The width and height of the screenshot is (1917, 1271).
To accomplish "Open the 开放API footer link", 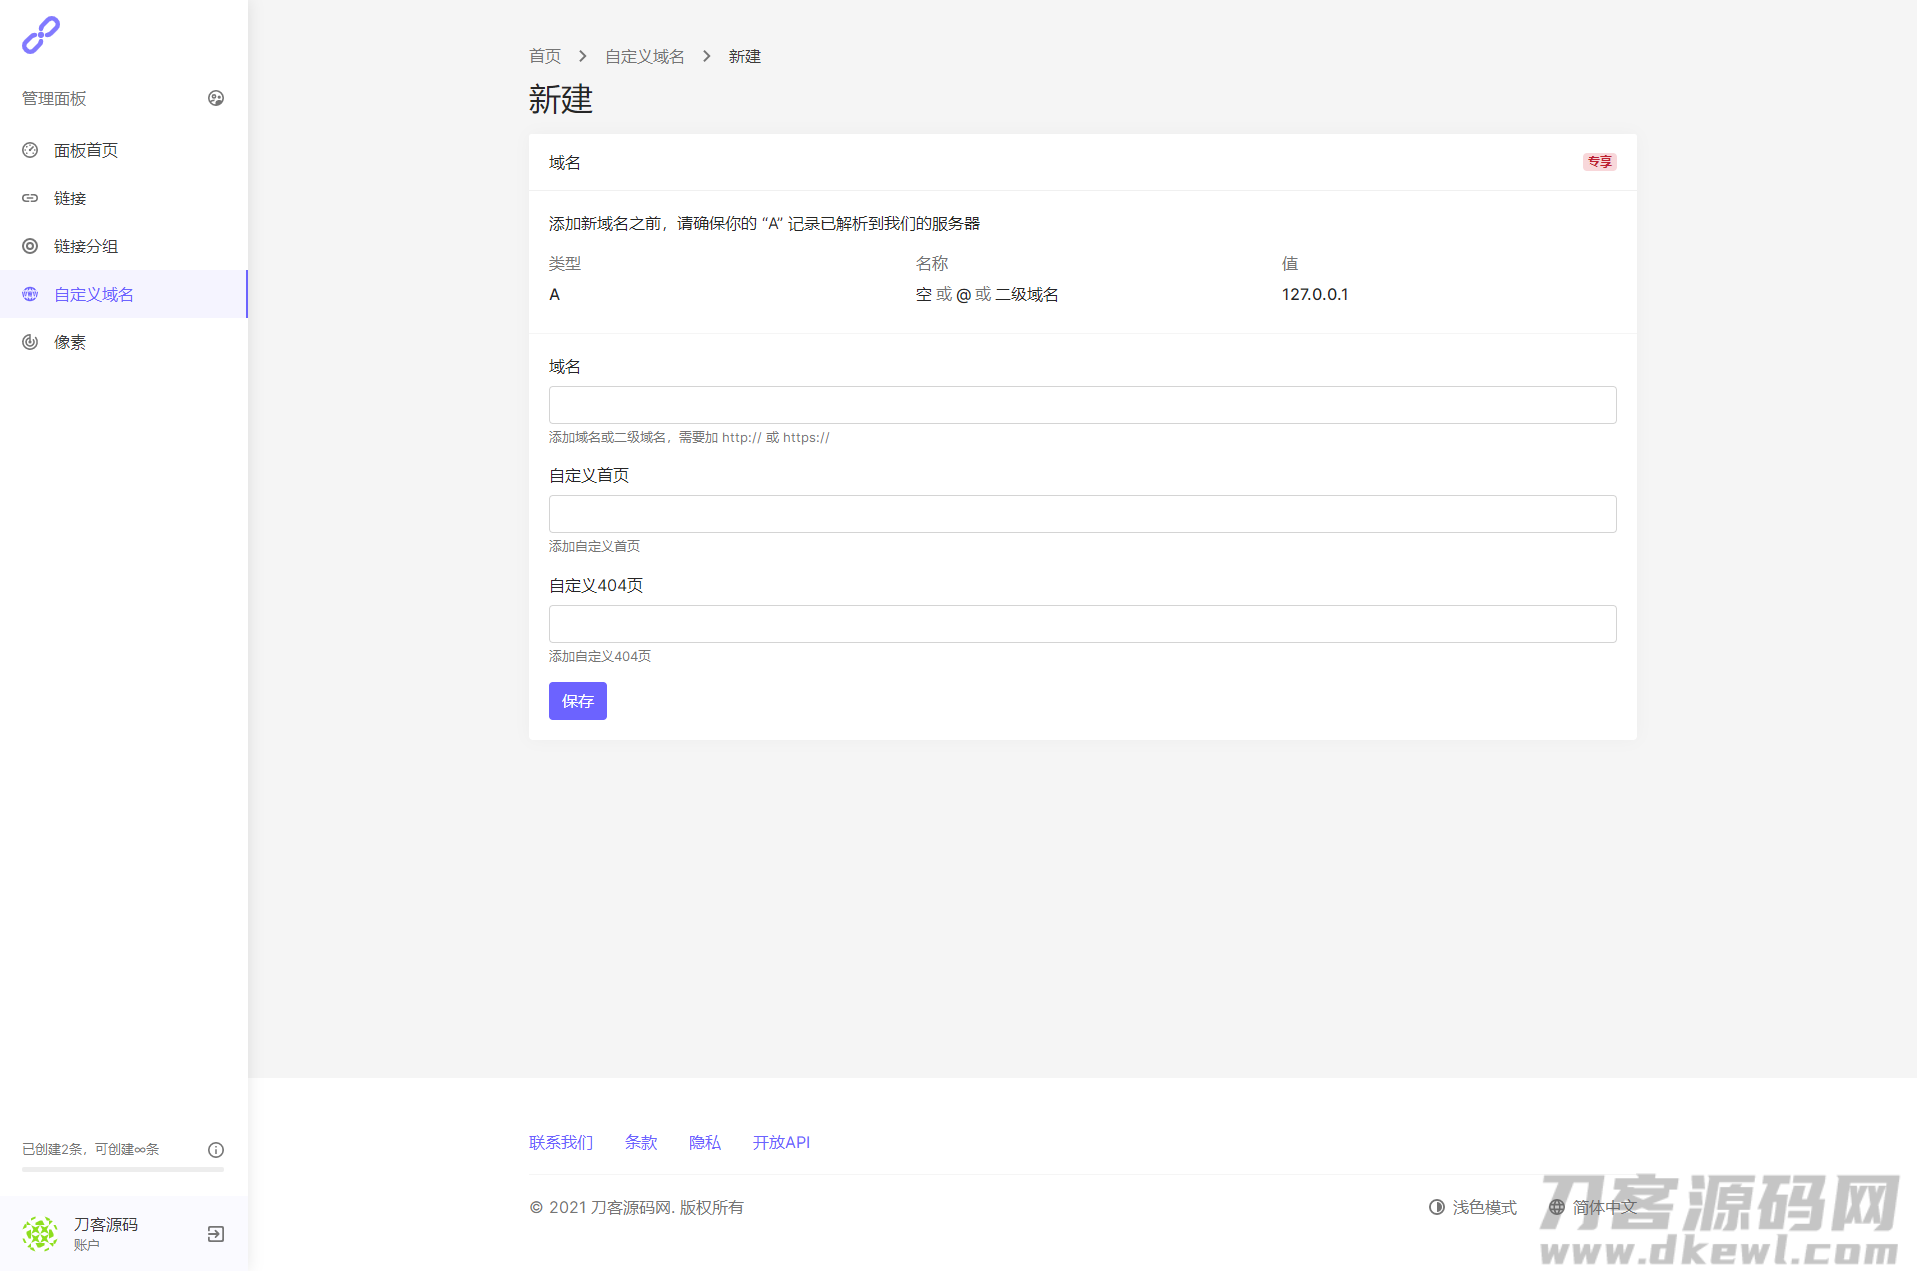I will pos(781,1142).
